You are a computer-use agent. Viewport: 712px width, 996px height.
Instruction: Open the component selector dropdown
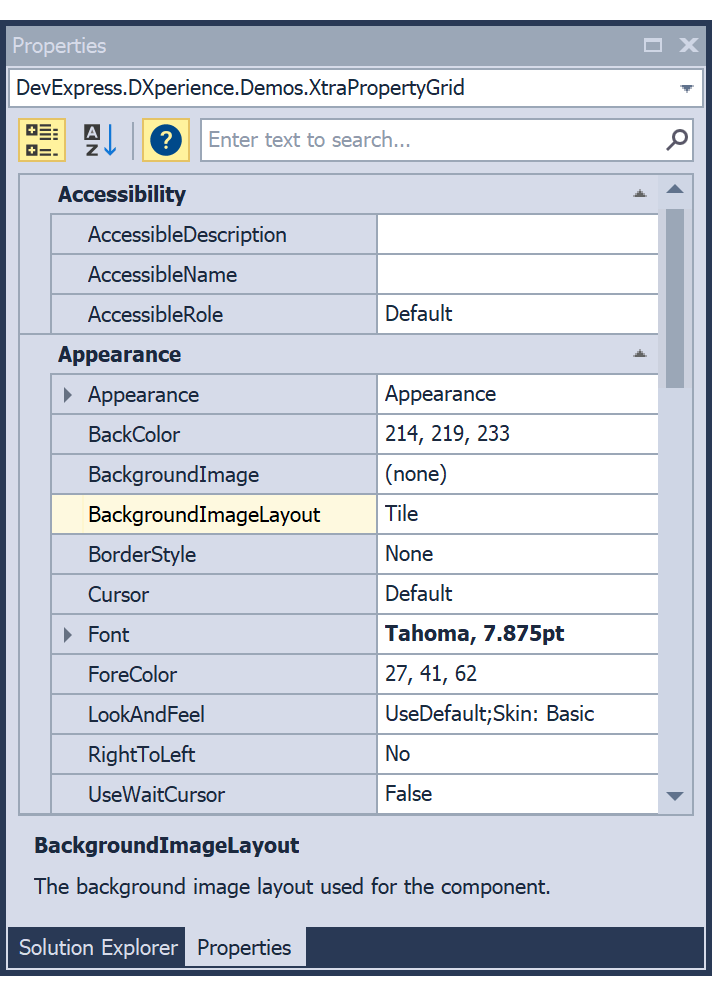click(x=687, y=88)
